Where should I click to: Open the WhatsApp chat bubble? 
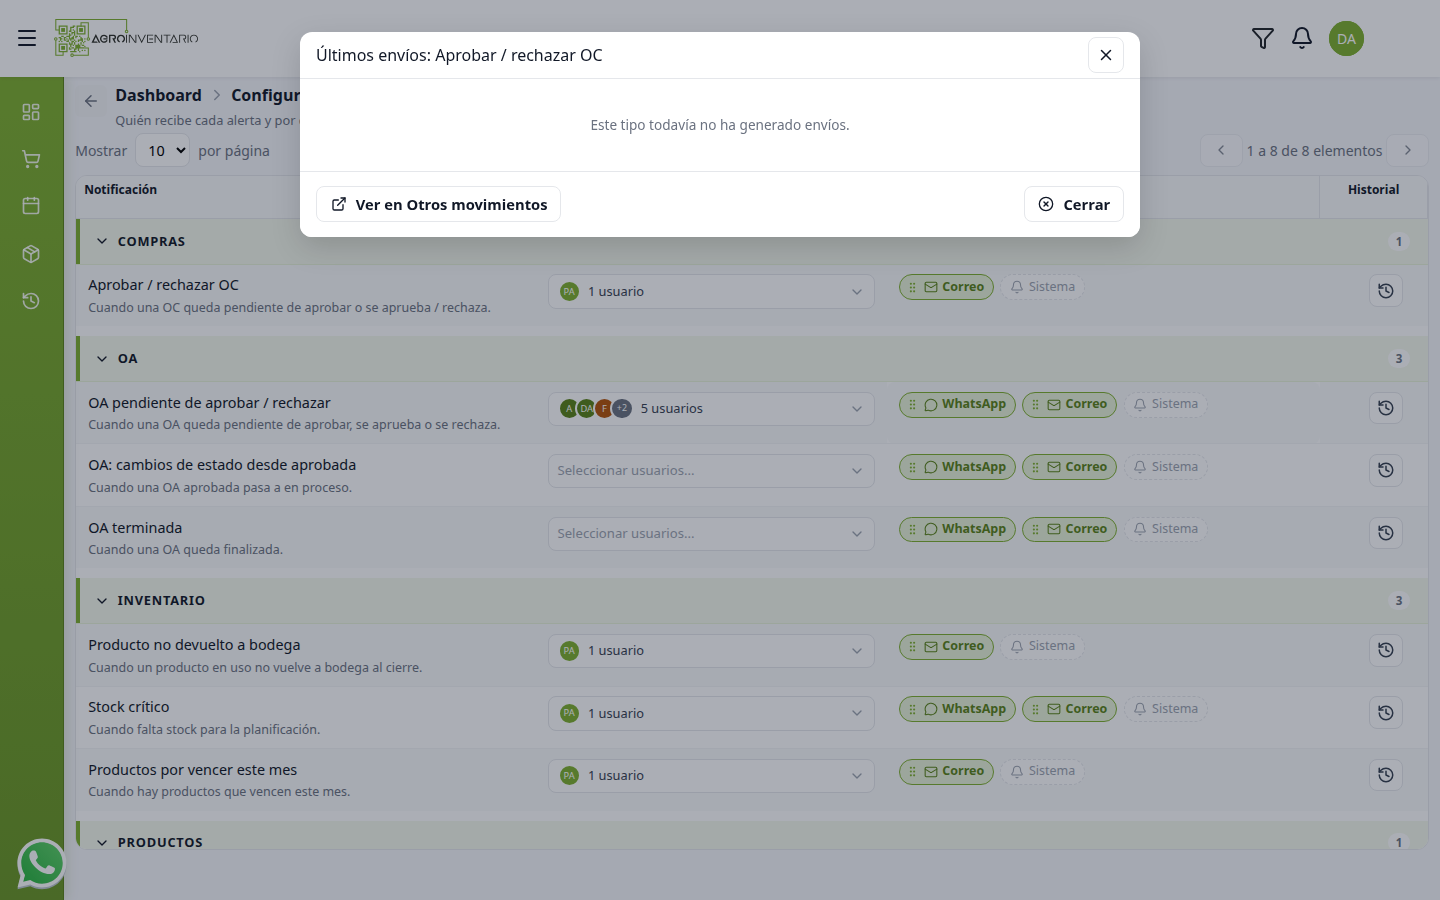pyautogui.click(x=41, y=864)
